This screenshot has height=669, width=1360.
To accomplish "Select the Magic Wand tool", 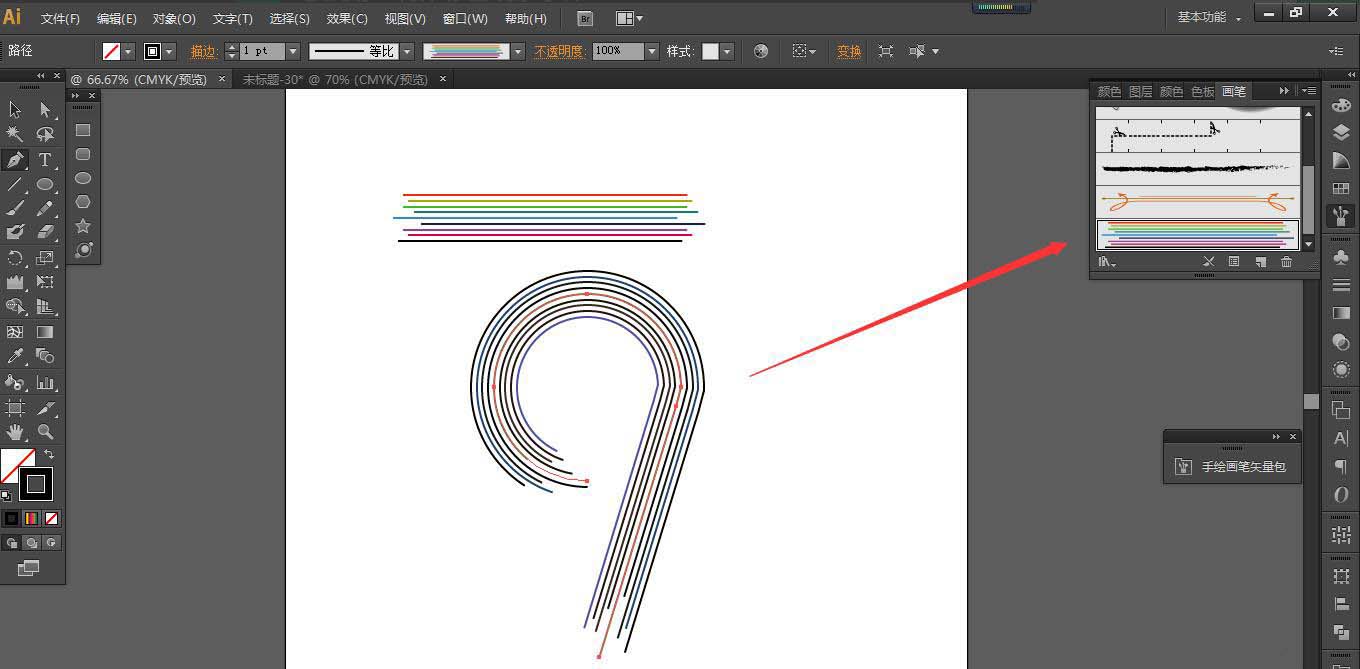I will click(15, 134).
